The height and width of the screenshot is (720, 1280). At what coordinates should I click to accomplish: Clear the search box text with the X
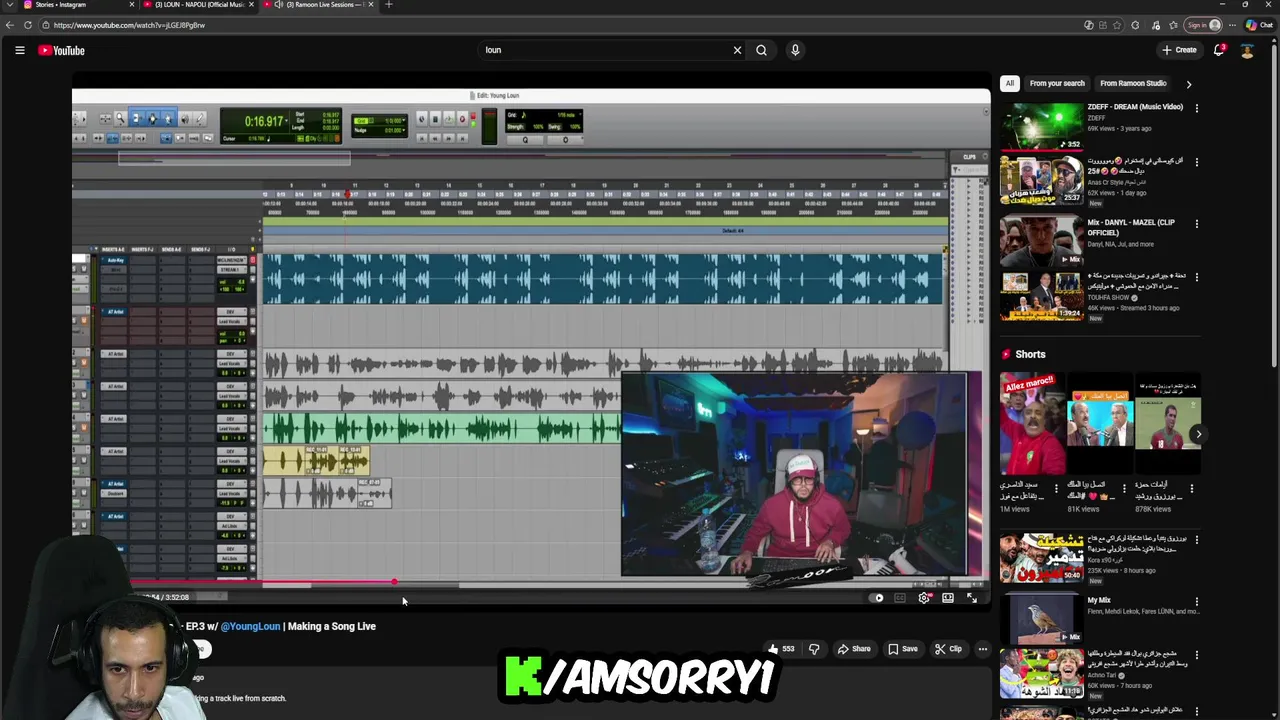pos(738,50)
